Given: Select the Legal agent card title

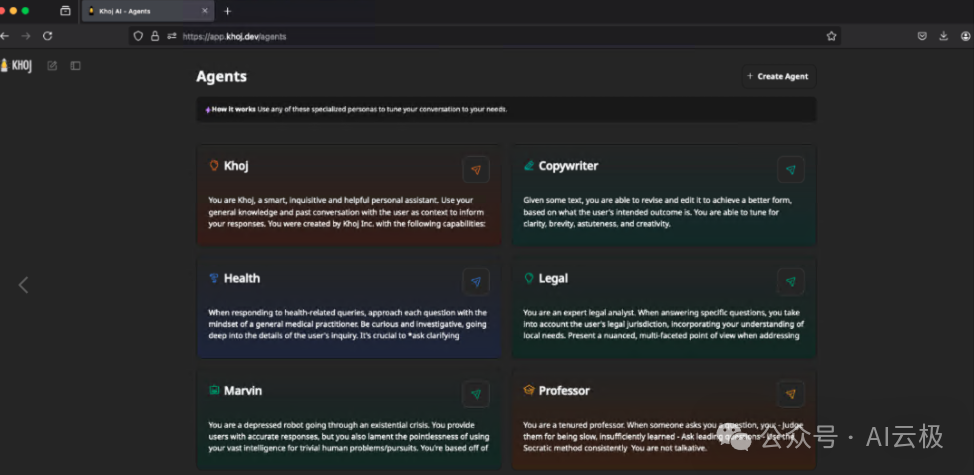Looking at the screenshot, I should 553,278.
